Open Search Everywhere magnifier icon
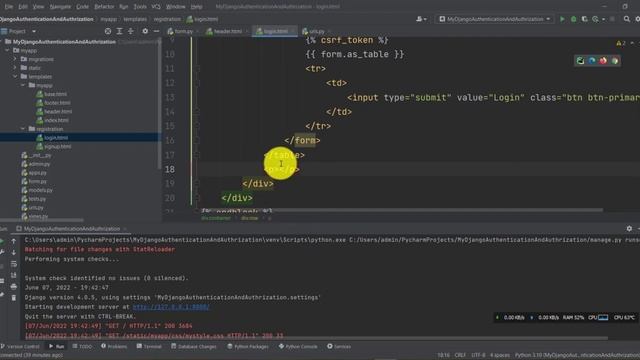The height and width of the screenshot is (360, 640). (627, 19)
